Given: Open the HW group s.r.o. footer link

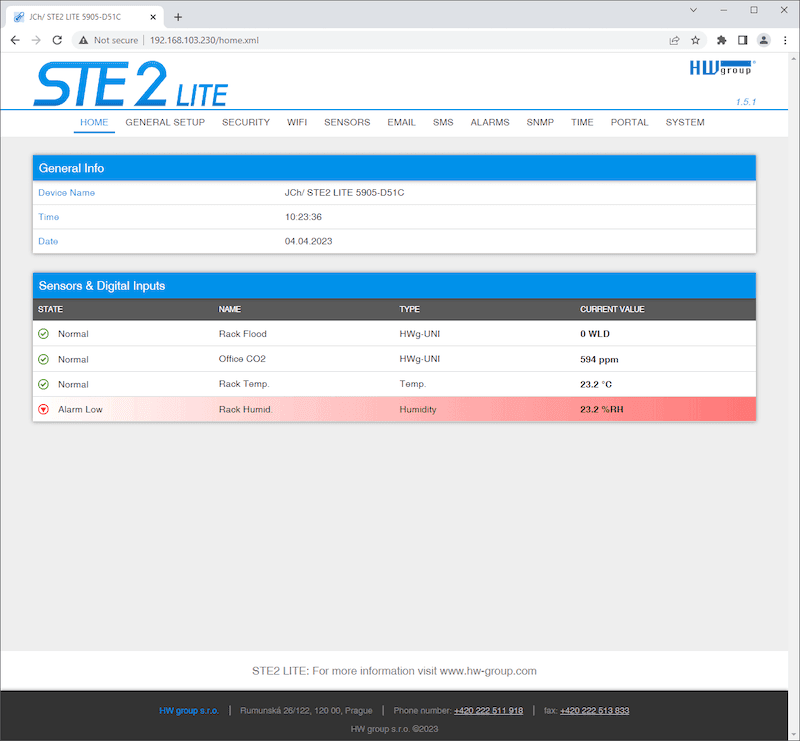Looking at the screenshot, I should 189,711.
